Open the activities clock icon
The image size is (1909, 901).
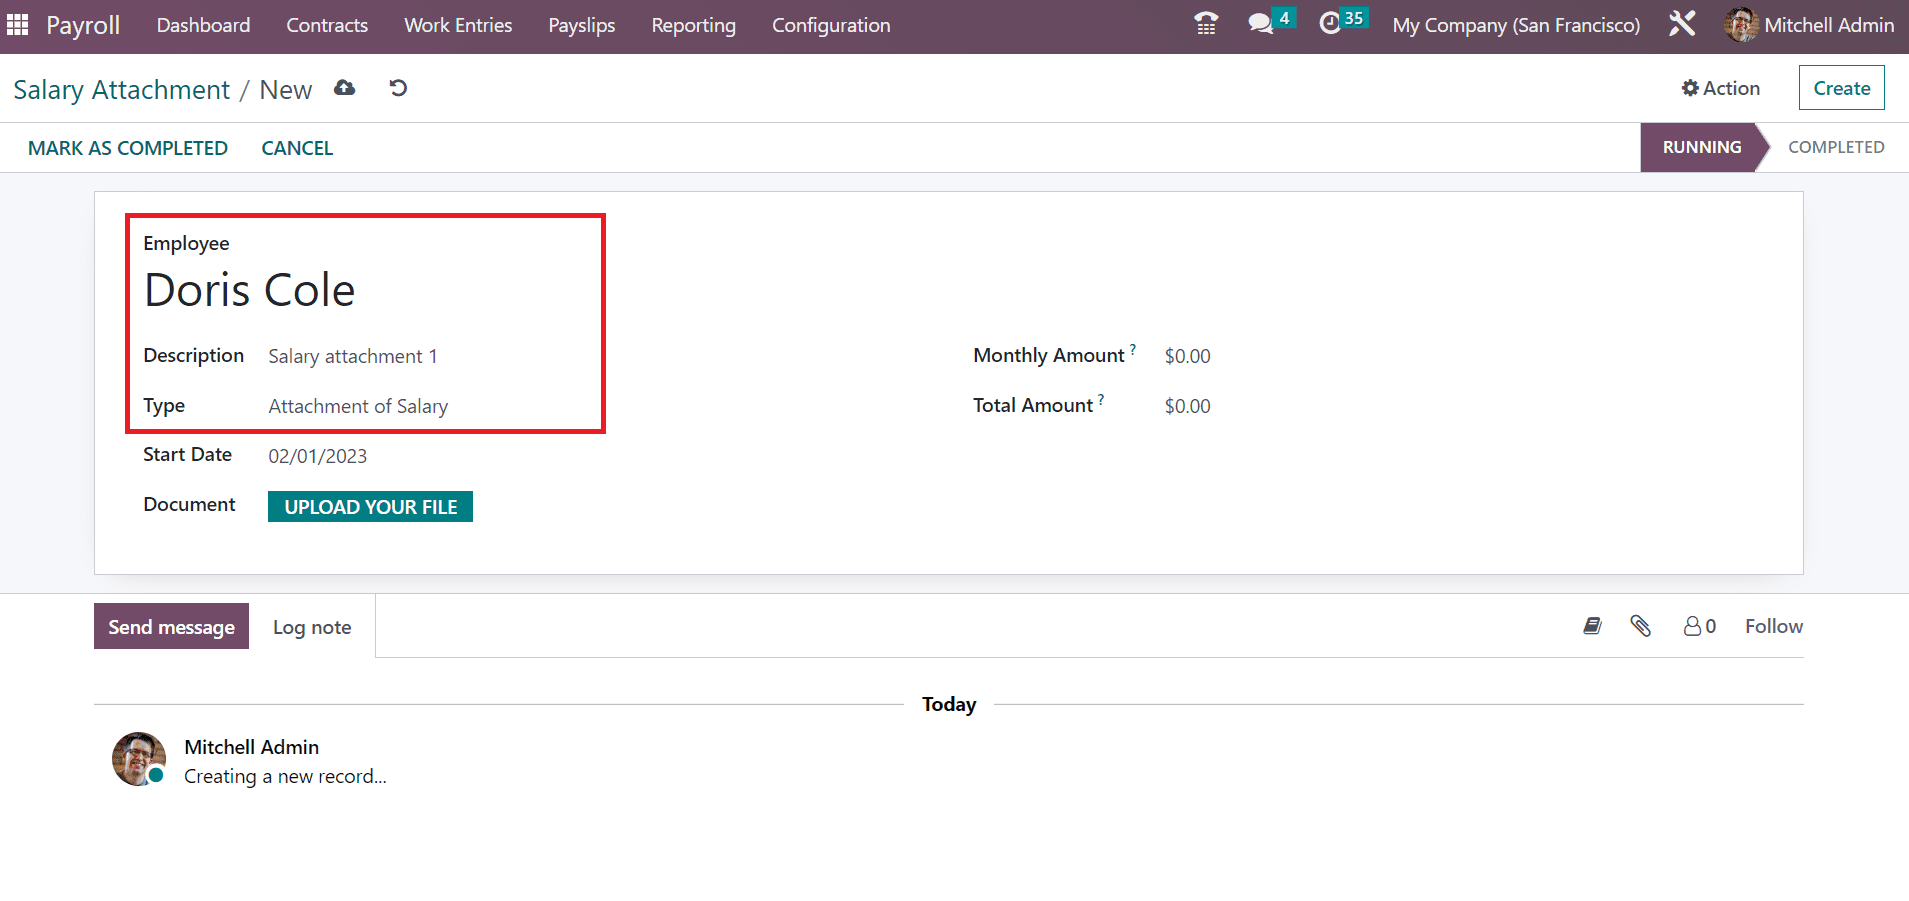(1330, 24)
